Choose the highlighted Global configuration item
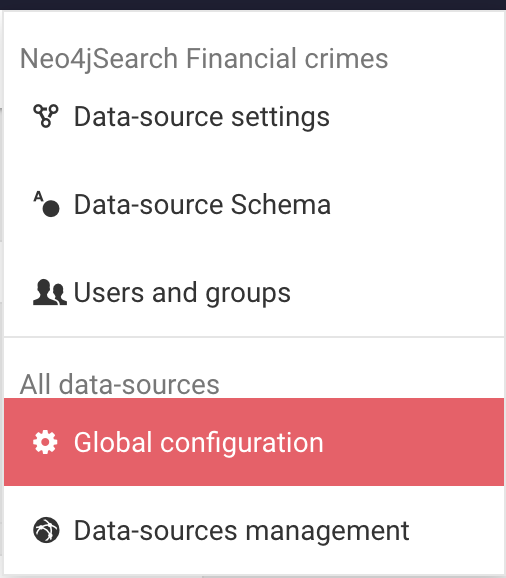Screen dimensions: 506x578 pyautogui.click(x=254, y=442)
